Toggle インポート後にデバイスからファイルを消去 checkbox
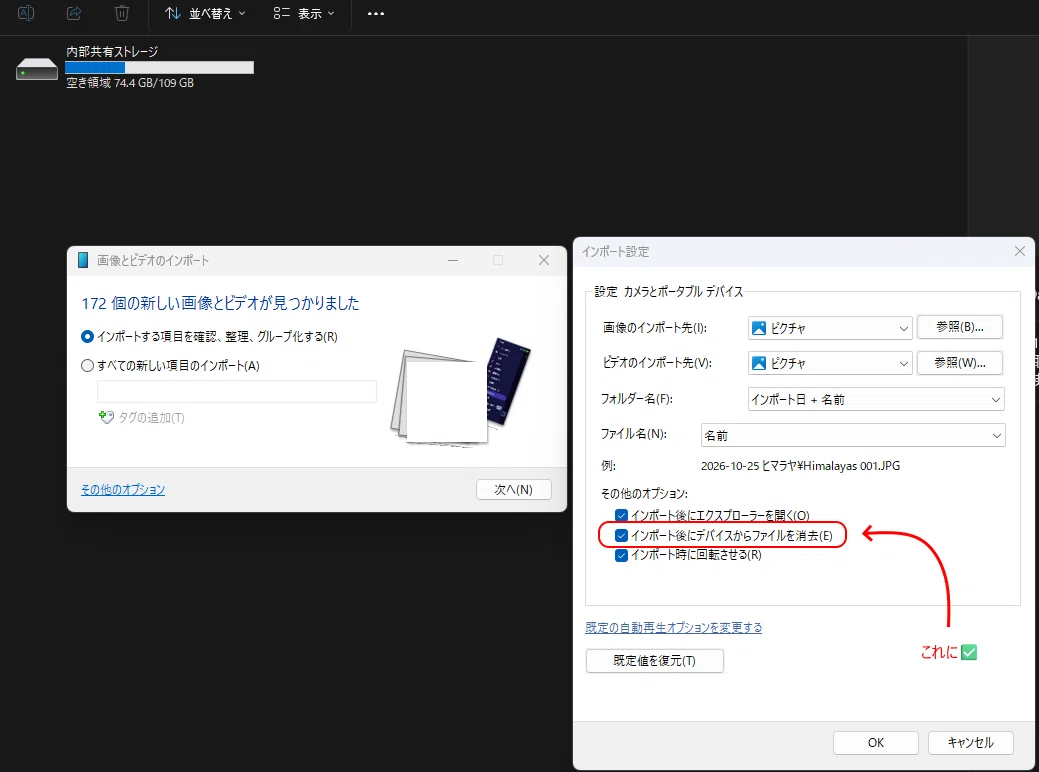This screenshot has height=772, width=1039. (621, 535)
